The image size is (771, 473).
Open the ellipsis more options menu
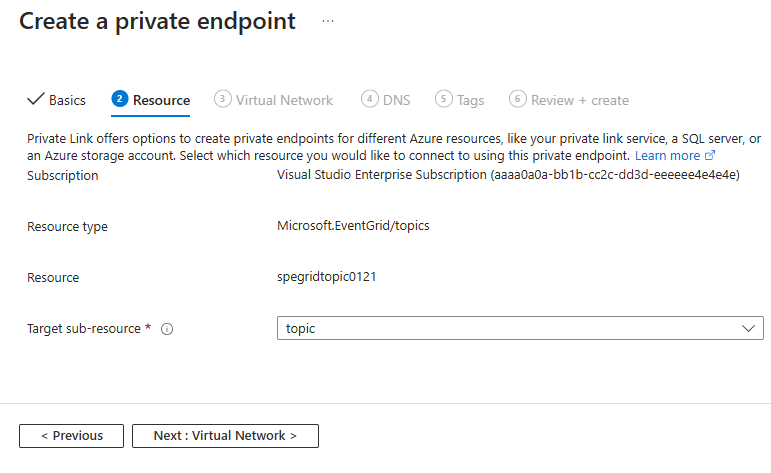328,21
